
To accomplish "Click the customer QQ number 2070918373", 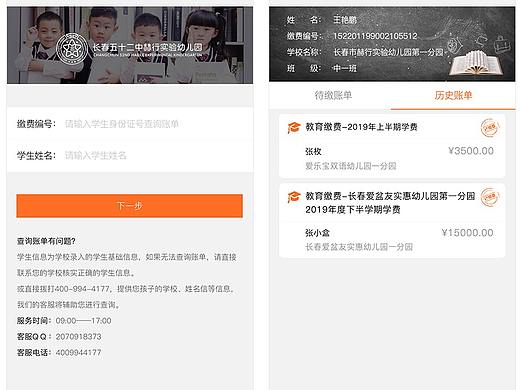I will point(78,337).
